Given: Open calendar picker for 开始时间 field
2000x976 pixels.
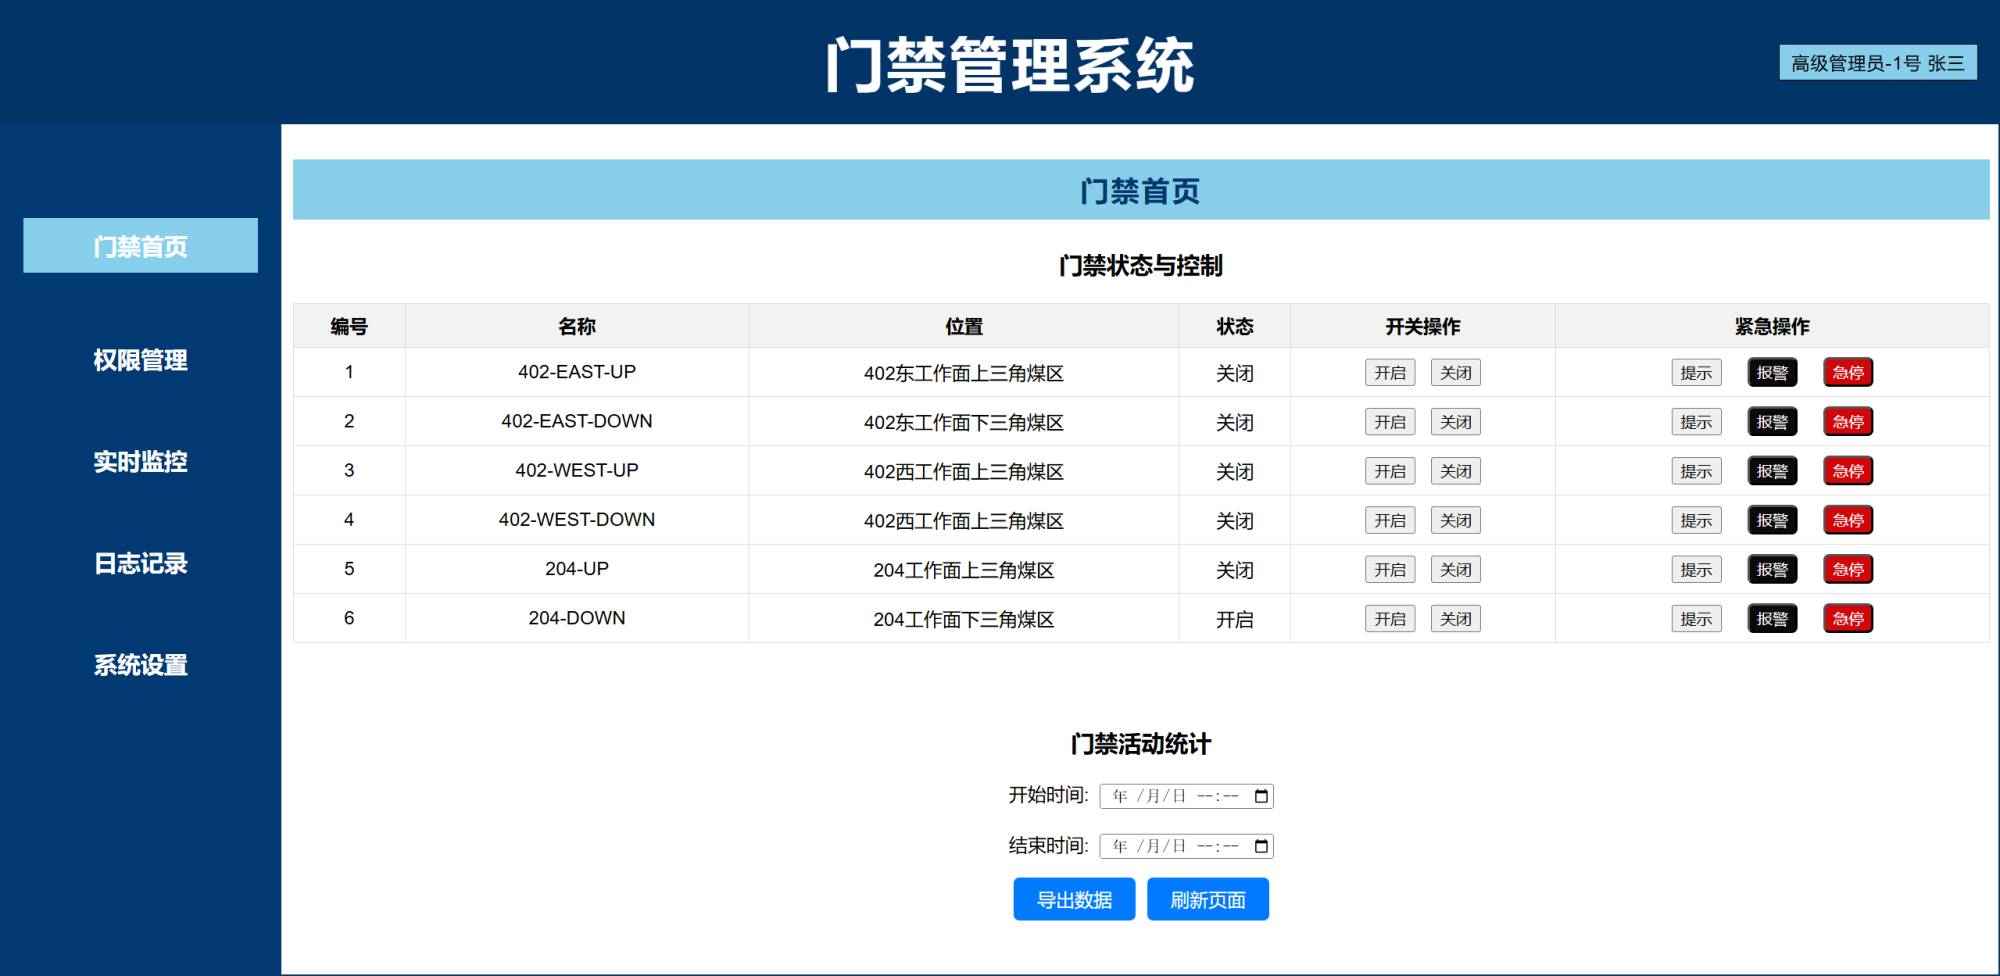Looking at the screenshot, I should pyautogui.click(x=1261, y=796).
